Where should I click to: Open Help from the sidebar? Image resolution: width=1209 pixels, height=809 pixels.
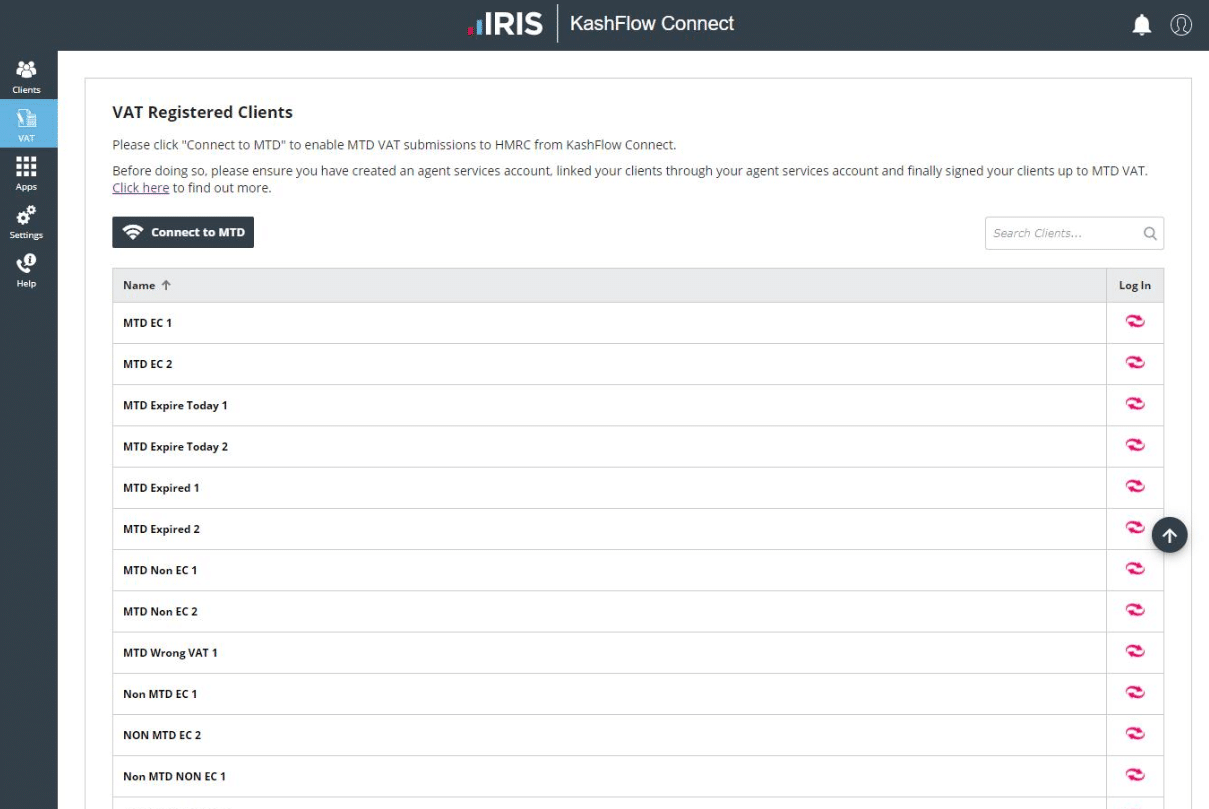point(27,269)
